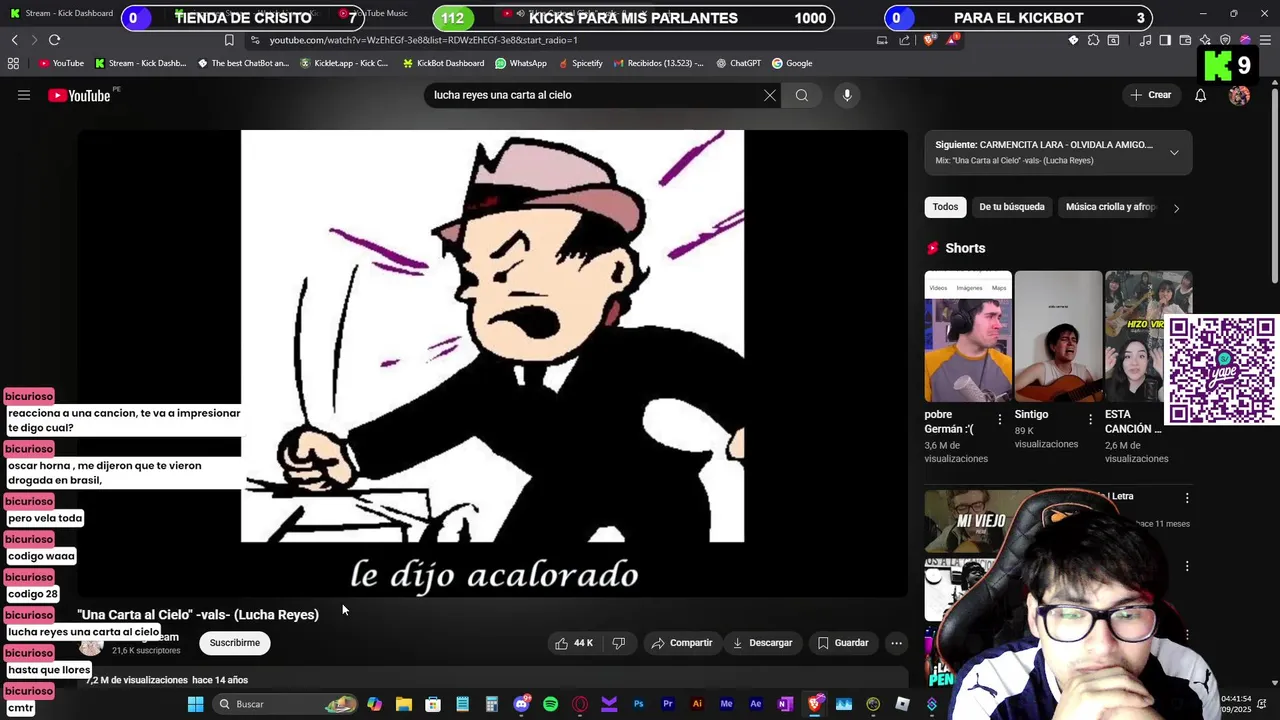The image size is (1280, 720).
Task: Click the magnifier search button
Action: (802, 95)
